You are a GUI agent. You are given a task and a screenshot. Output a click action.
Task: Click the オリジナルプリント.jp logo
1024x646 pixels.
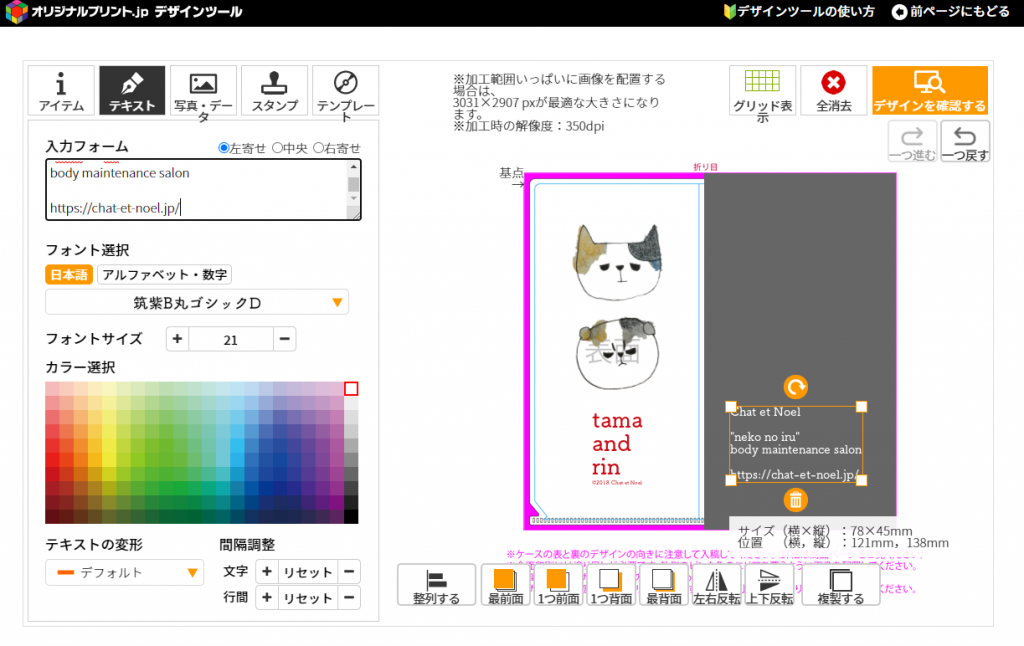click(x=124, y=12)
